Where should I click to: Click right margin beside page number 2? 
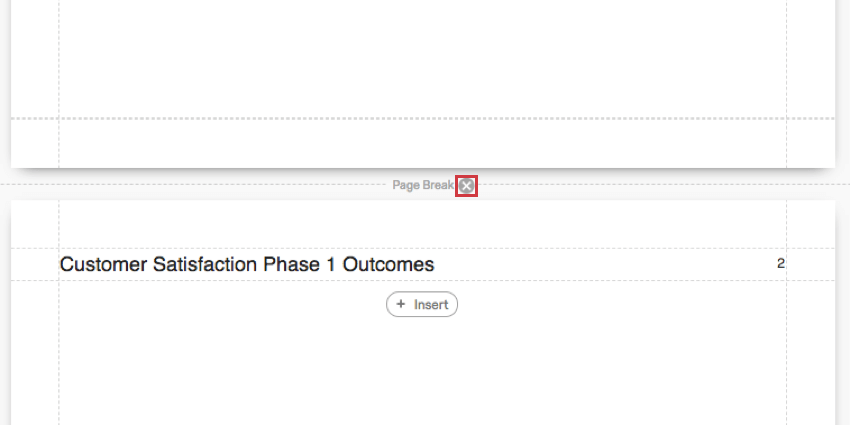(810, 265)
